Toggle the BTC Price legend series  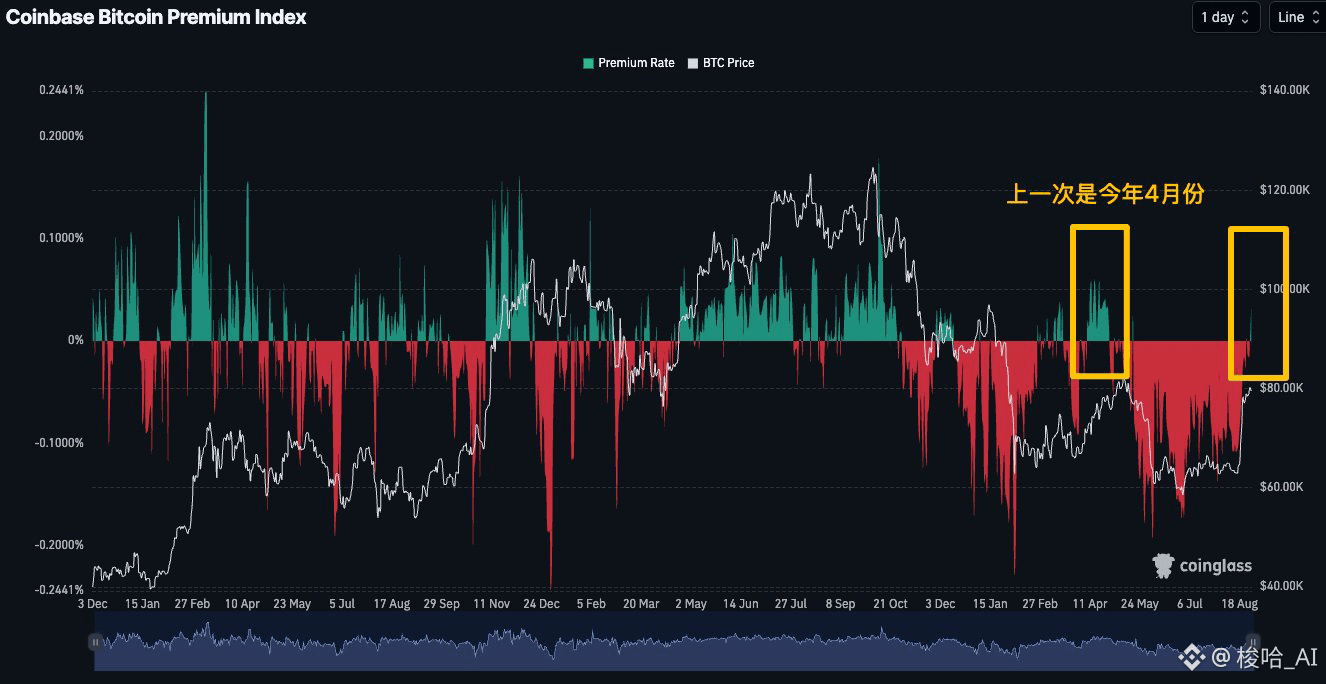pyautogui.click(x=721, y=63)
